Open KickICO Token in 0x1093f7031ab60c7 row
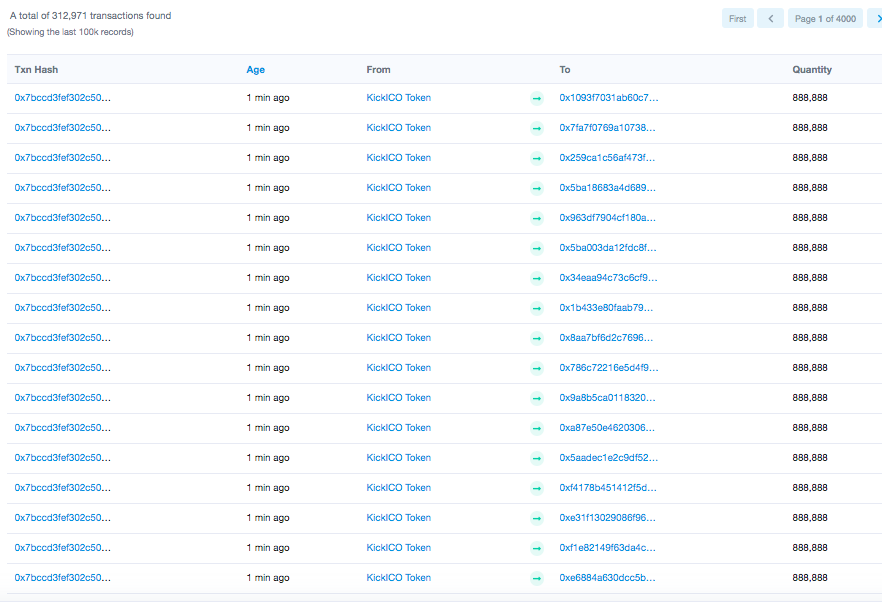This screenshot has width=882, height=602. [x=398, y=97]
